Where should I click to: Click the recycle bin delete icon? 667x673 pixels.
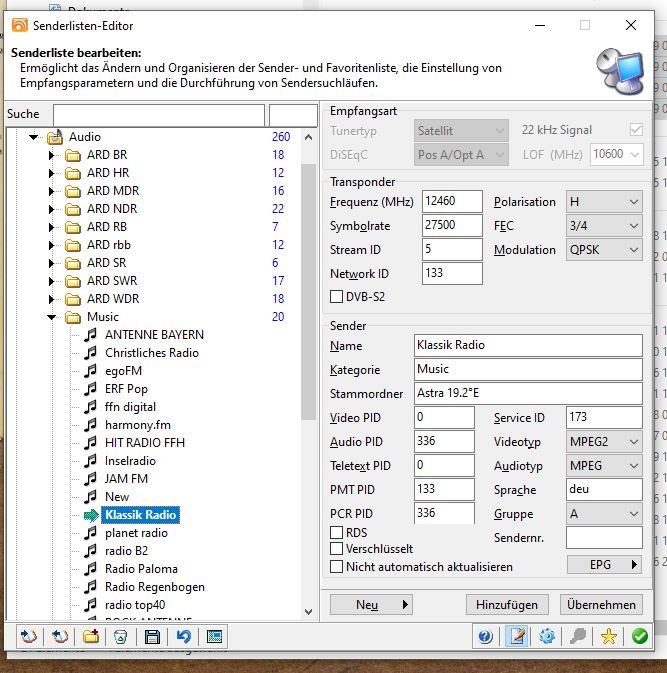[x=121, y=636]
